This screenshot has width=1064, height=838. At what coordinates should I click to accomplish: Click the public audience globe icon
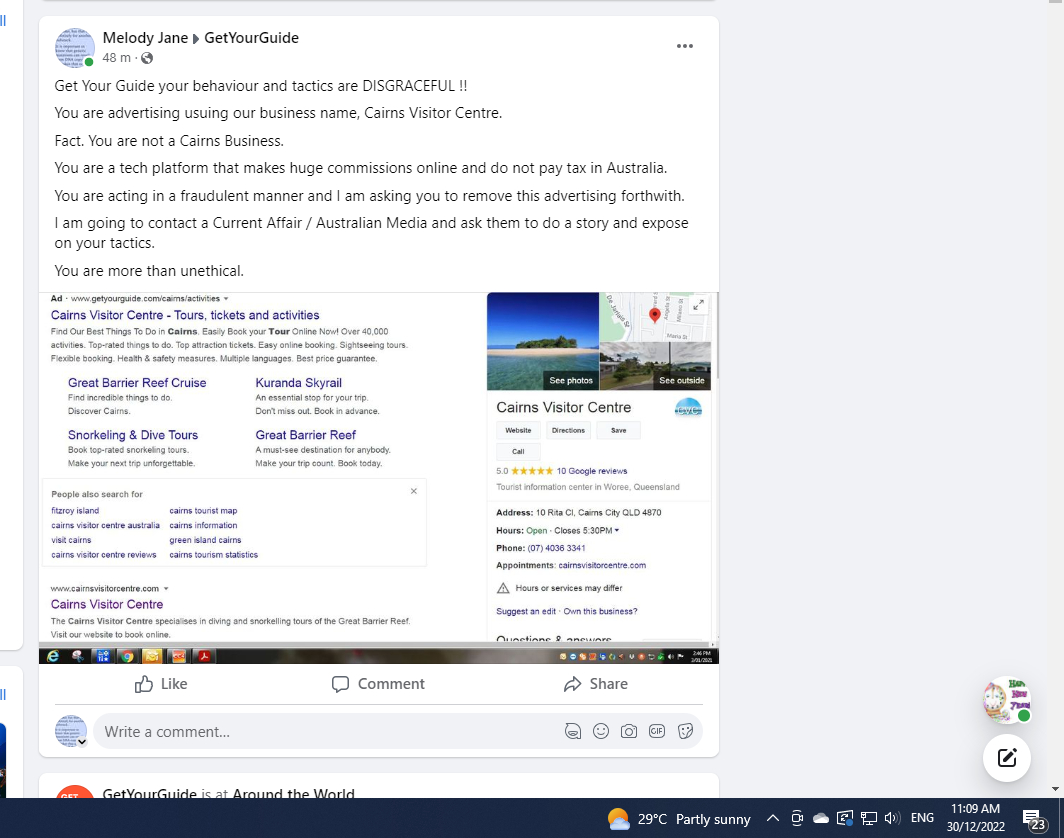(x=146, y=58)
